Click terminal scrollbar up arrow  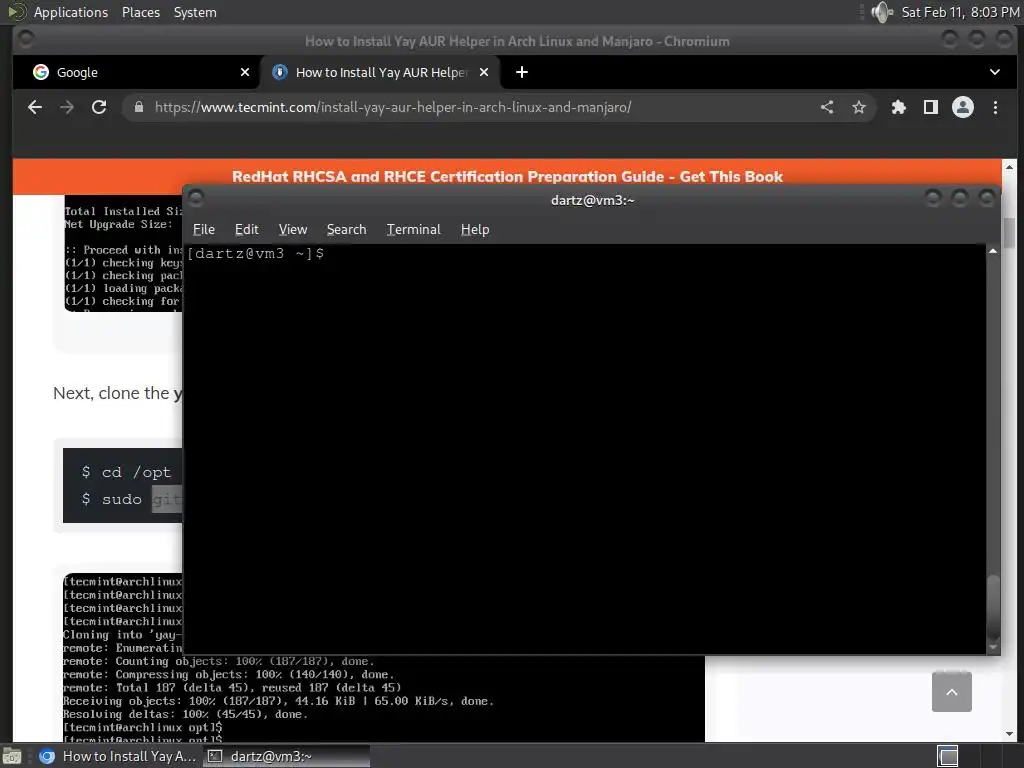coord(993,251)
